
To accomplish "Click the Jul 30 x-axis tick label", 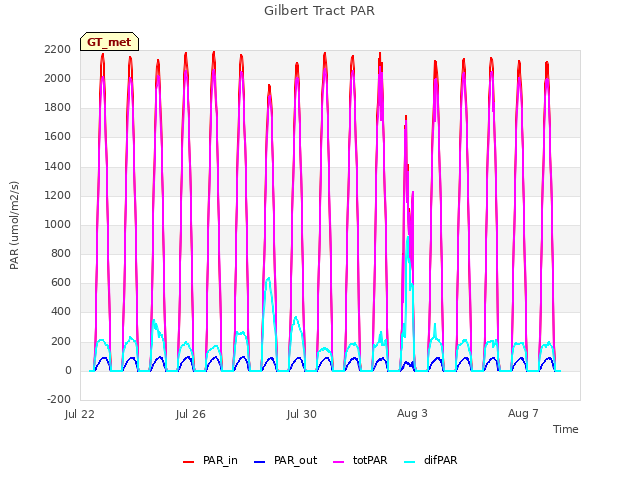I will 302,414.
